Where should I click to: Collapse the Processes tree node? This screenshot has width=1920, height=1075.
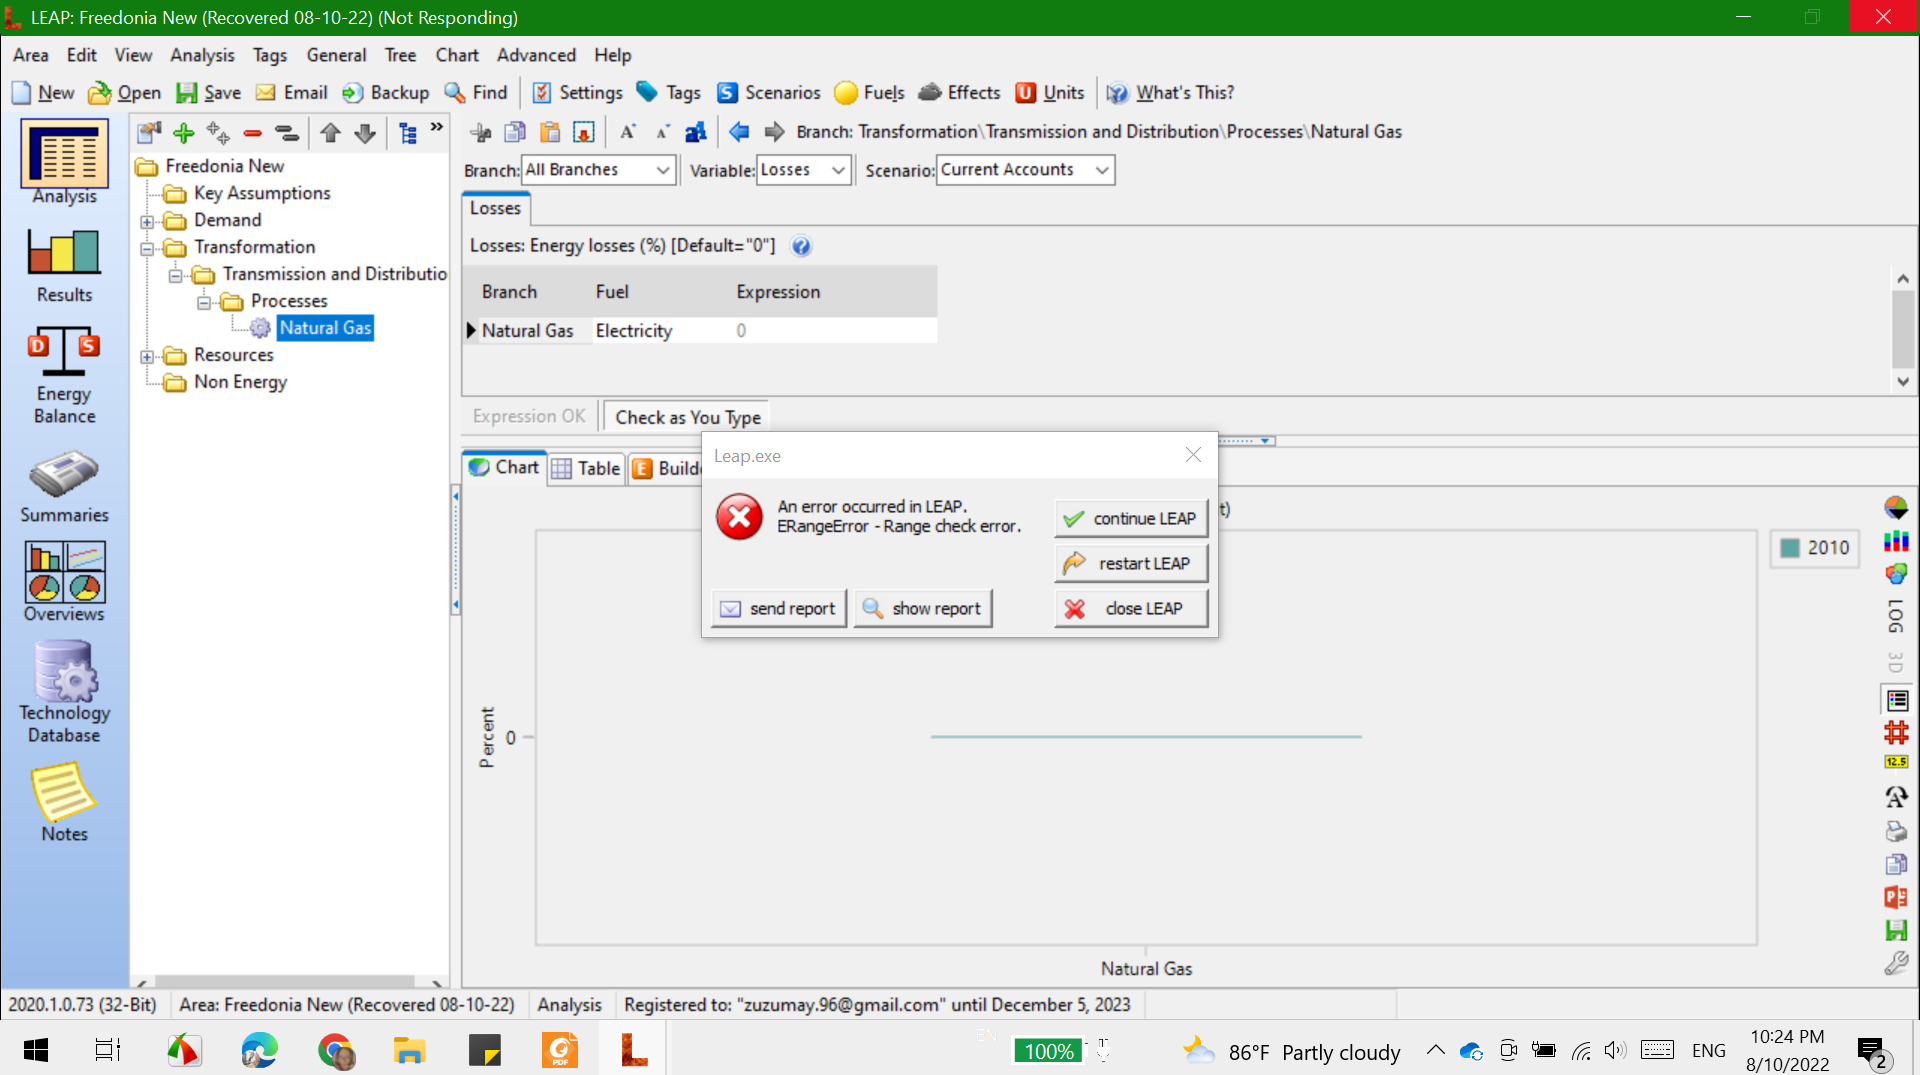click(204, 302)
